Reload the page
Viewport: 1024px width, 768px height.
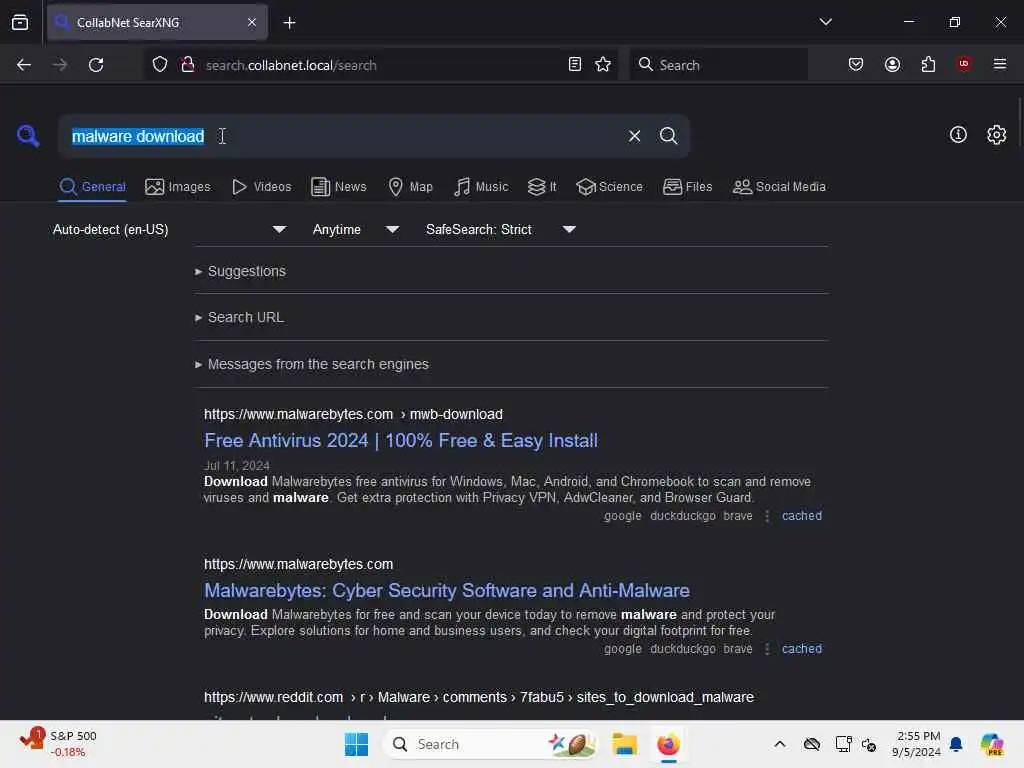coord(96,65)
